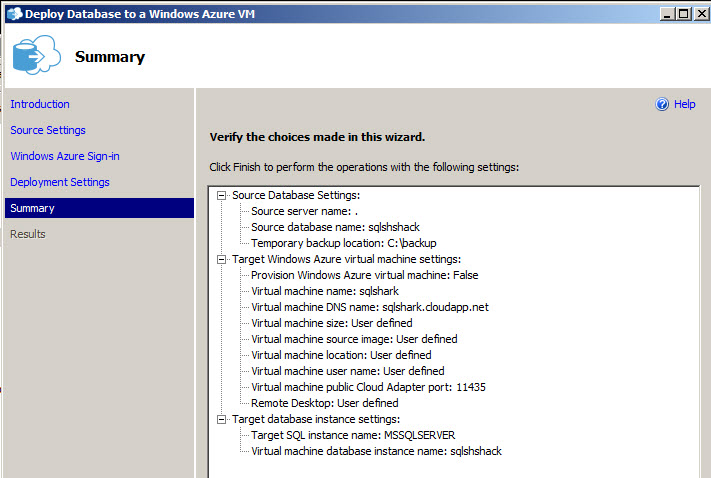
Task: Maximize the Deploy Database wizard window
Action: [683, 14]
